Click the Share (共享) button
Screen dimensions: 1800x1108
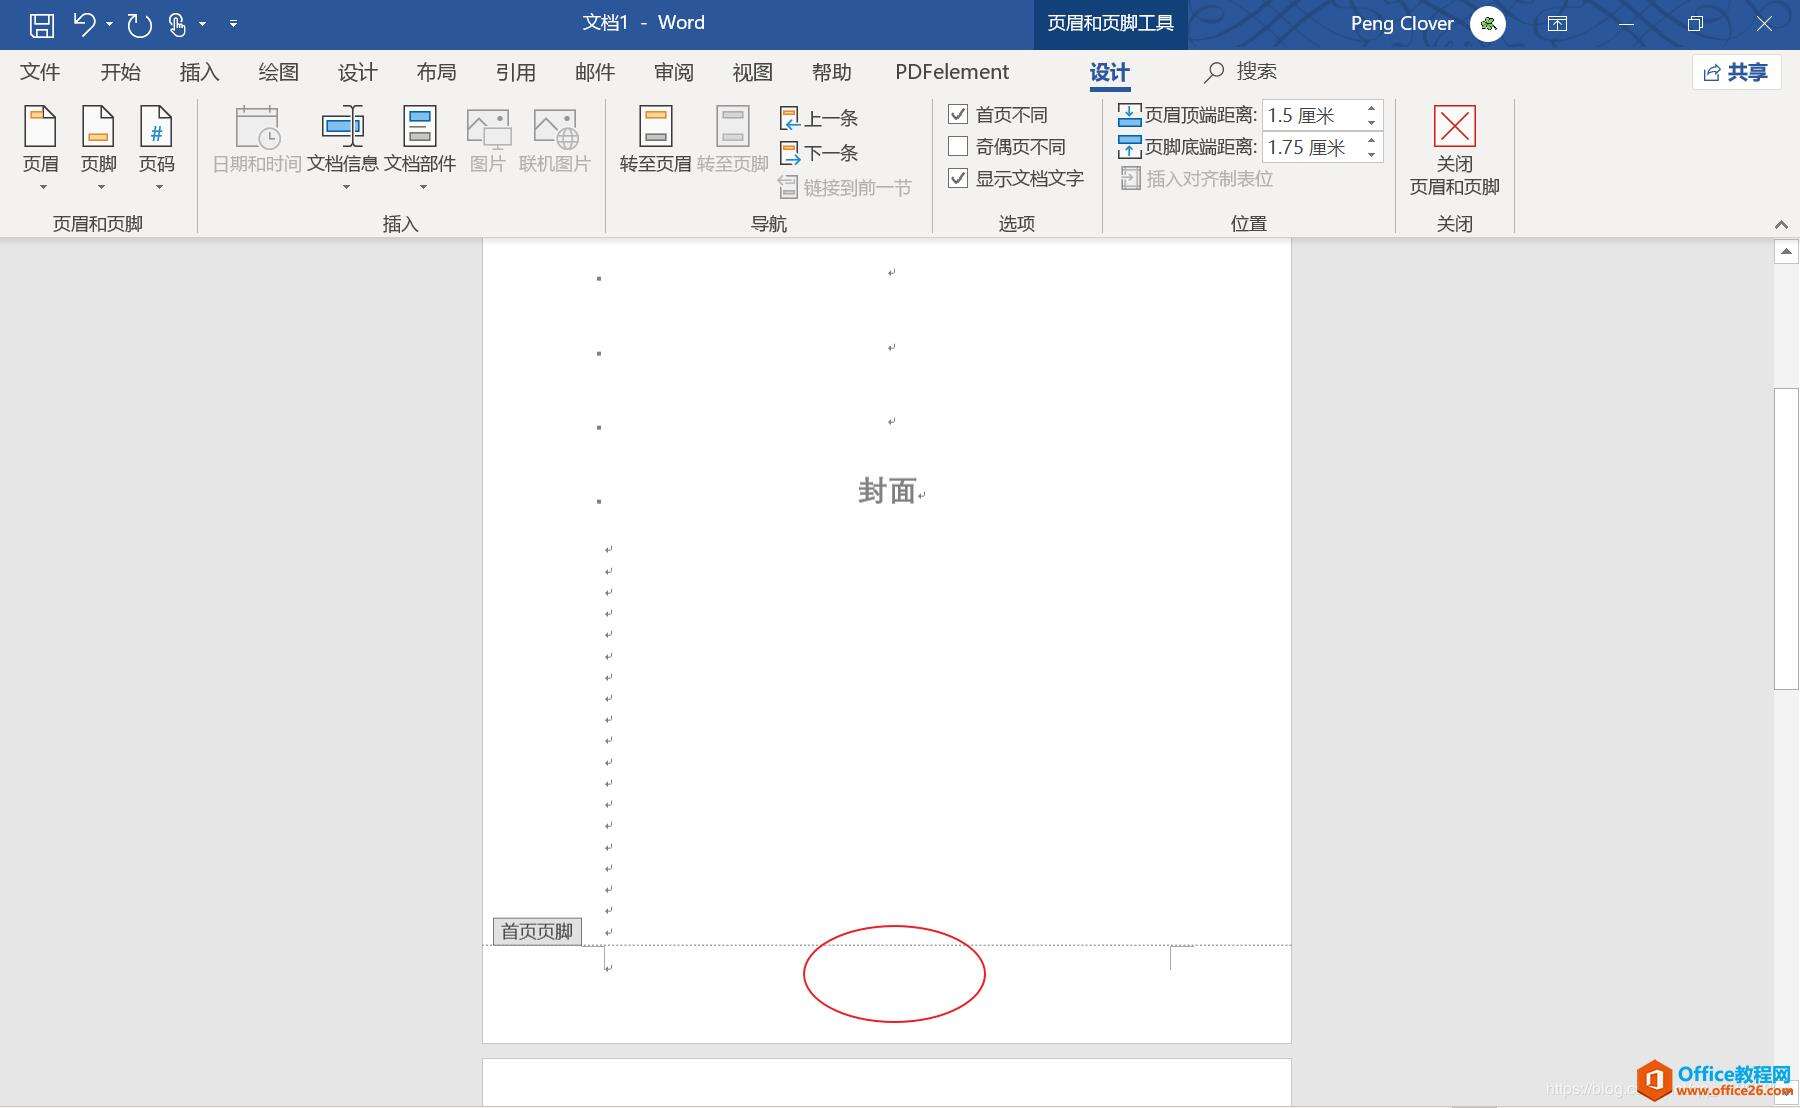[1737, 72]
